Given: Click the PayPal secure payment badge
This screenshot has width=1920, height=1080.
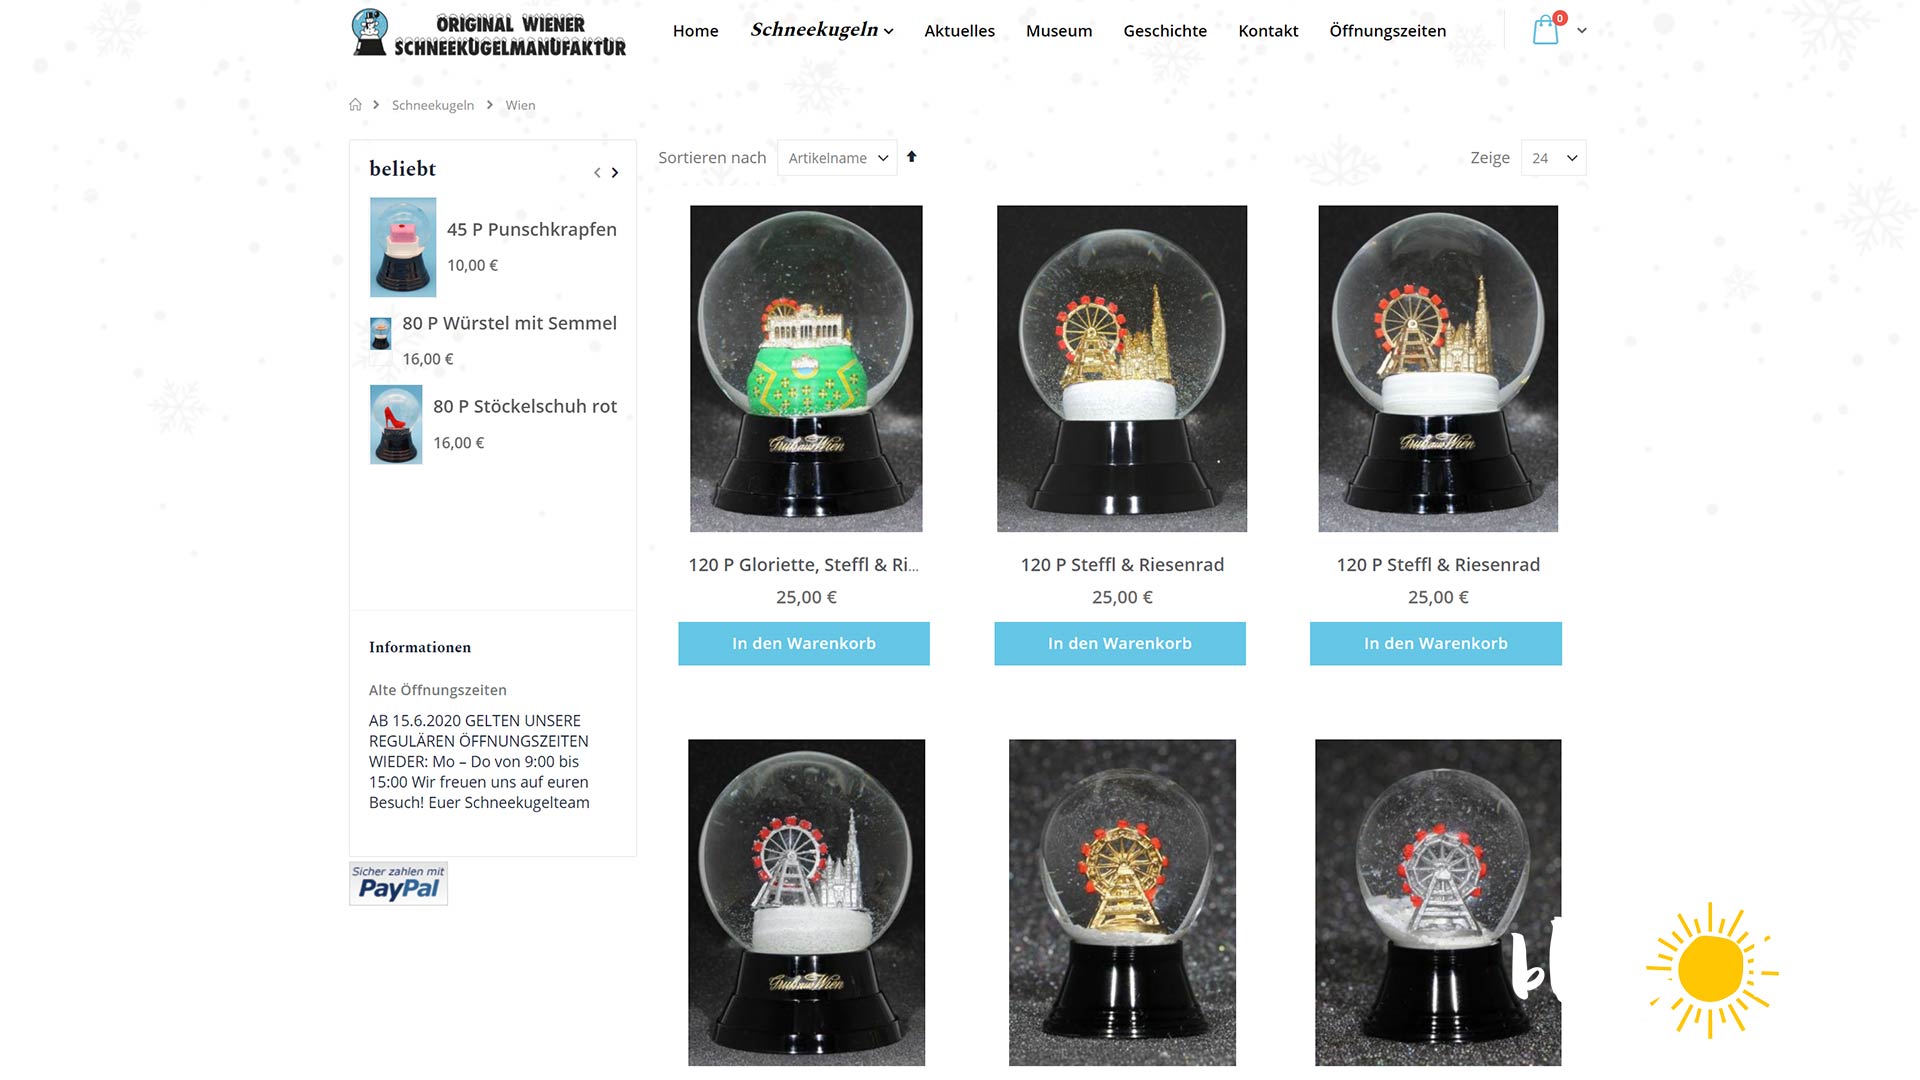Looking at the screenshot, I should pos(398,884).
